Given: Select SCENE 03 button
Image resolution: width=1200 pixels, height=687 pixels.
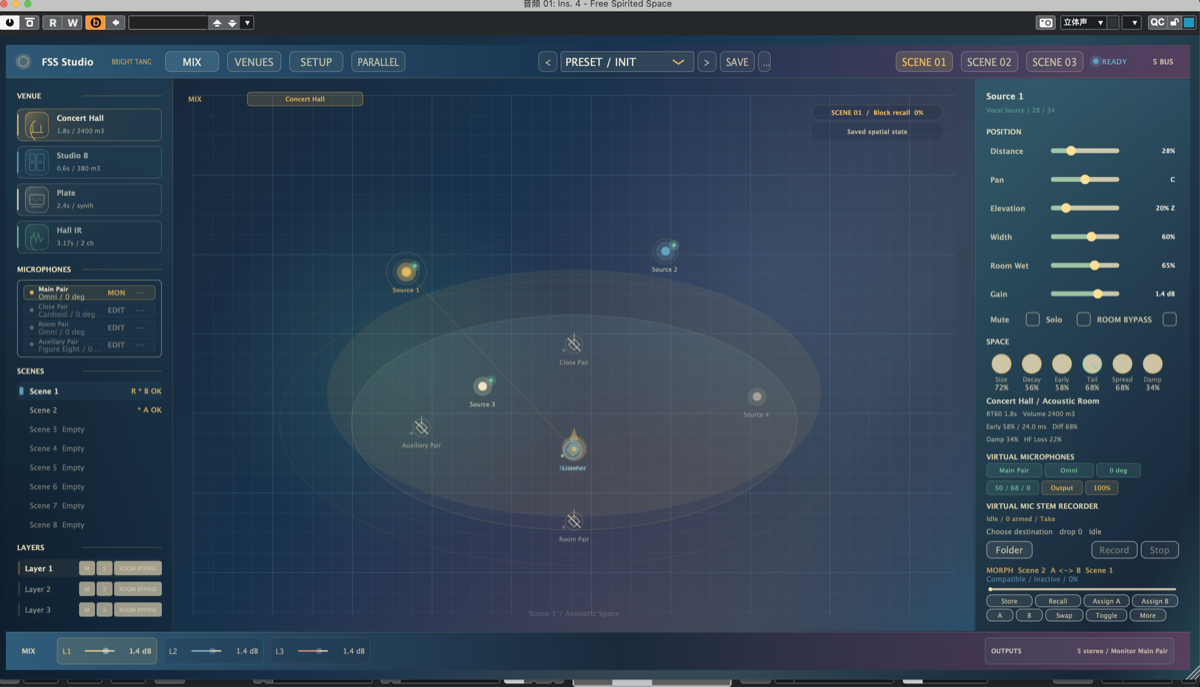Looking at the screenshot, I should pos(1054,62).
